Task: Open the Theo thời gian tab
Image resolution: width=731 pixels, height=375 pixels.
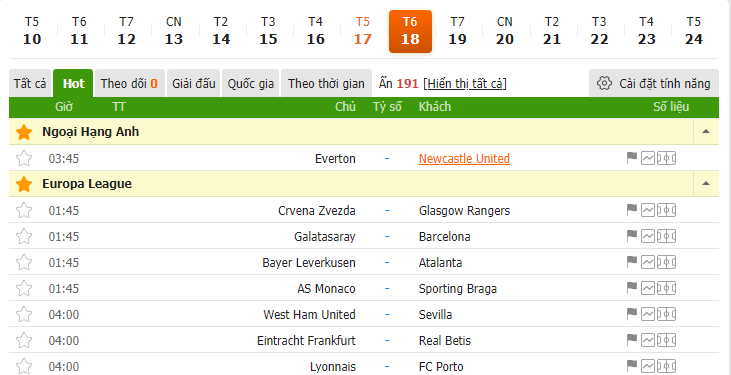Action: 326,83
